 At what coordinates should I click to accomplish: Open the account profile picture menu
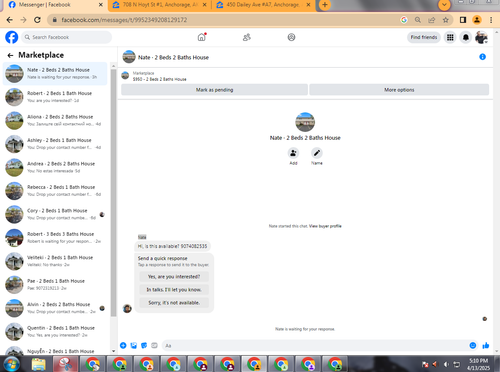pyautogui.click(x=481, y=37)
